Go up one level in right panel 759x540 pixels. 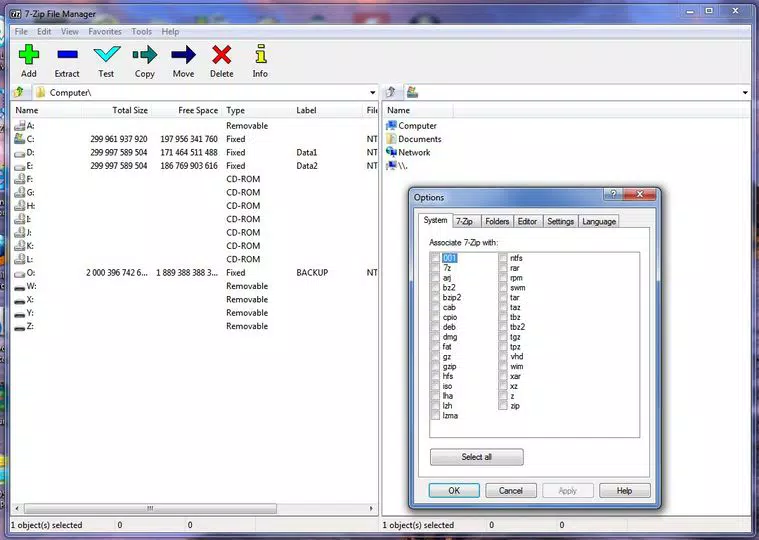pyautogui.click(x=391, y=92)
